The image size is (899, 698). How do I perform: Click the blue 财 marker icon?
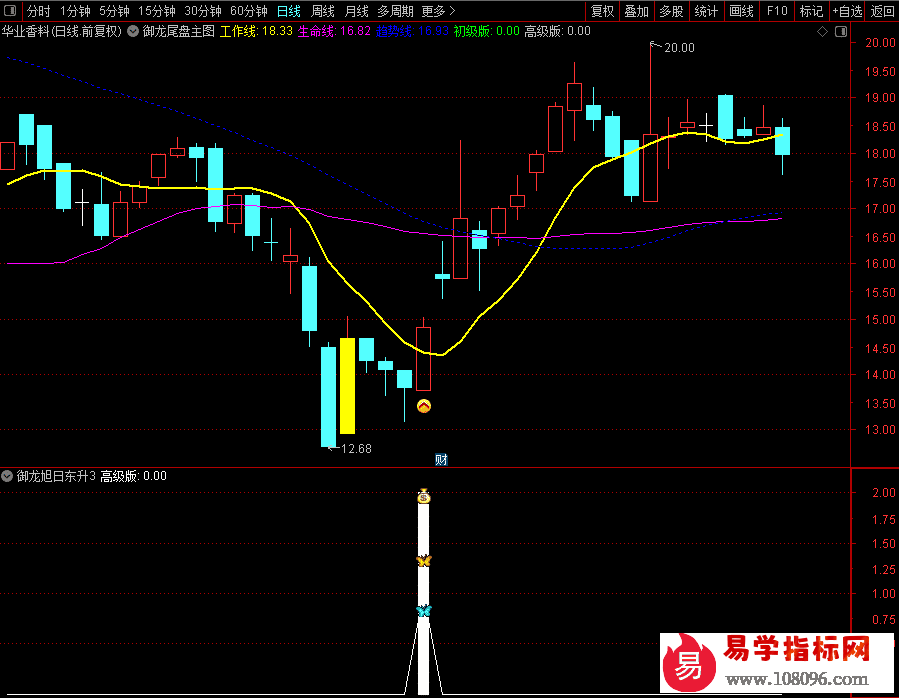coord(441,460)
